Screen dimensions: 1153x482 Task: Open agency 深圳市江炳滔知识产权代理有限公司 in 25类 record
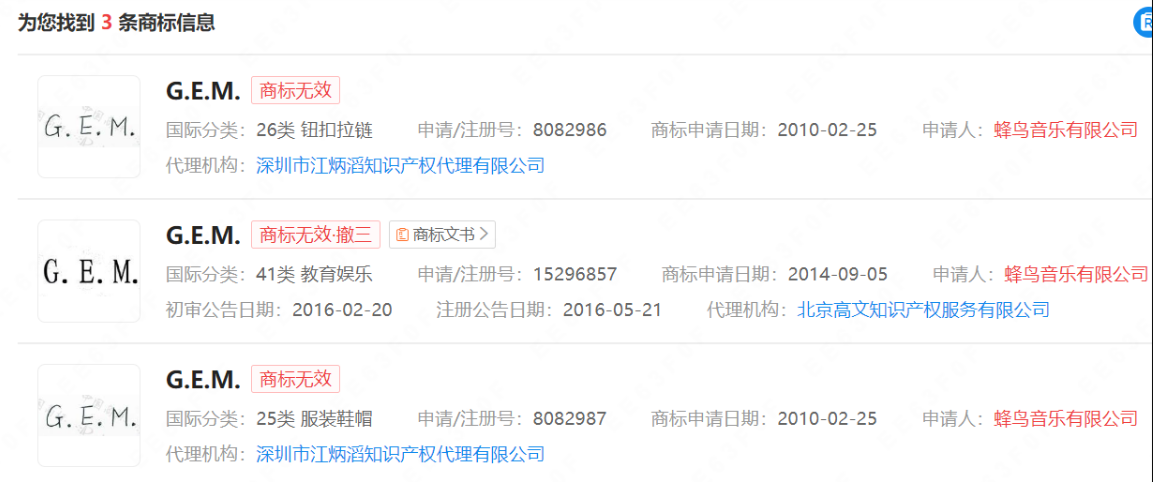[x=400, y=453]
